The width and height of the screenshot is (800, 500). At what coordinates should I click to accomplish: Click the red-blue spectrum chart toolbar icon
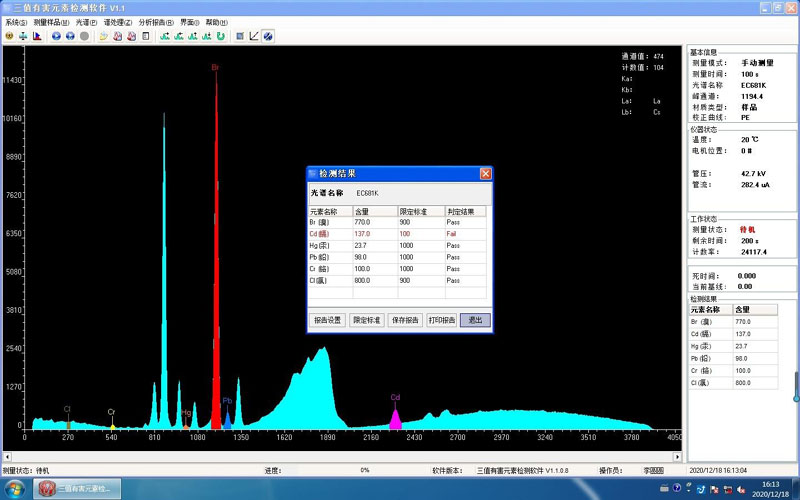point(37,36)
